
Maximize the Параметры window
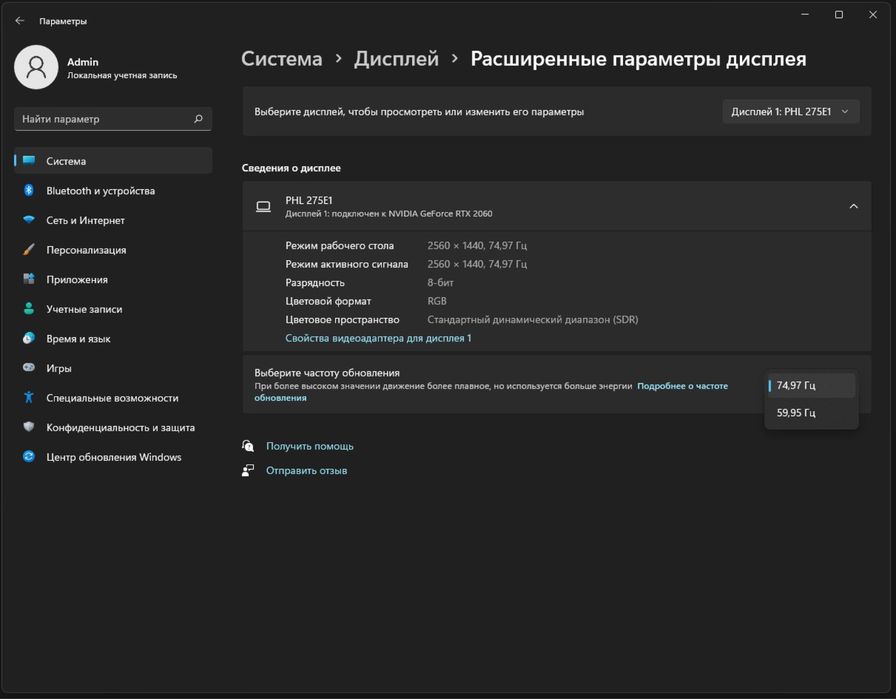(838, 15)
